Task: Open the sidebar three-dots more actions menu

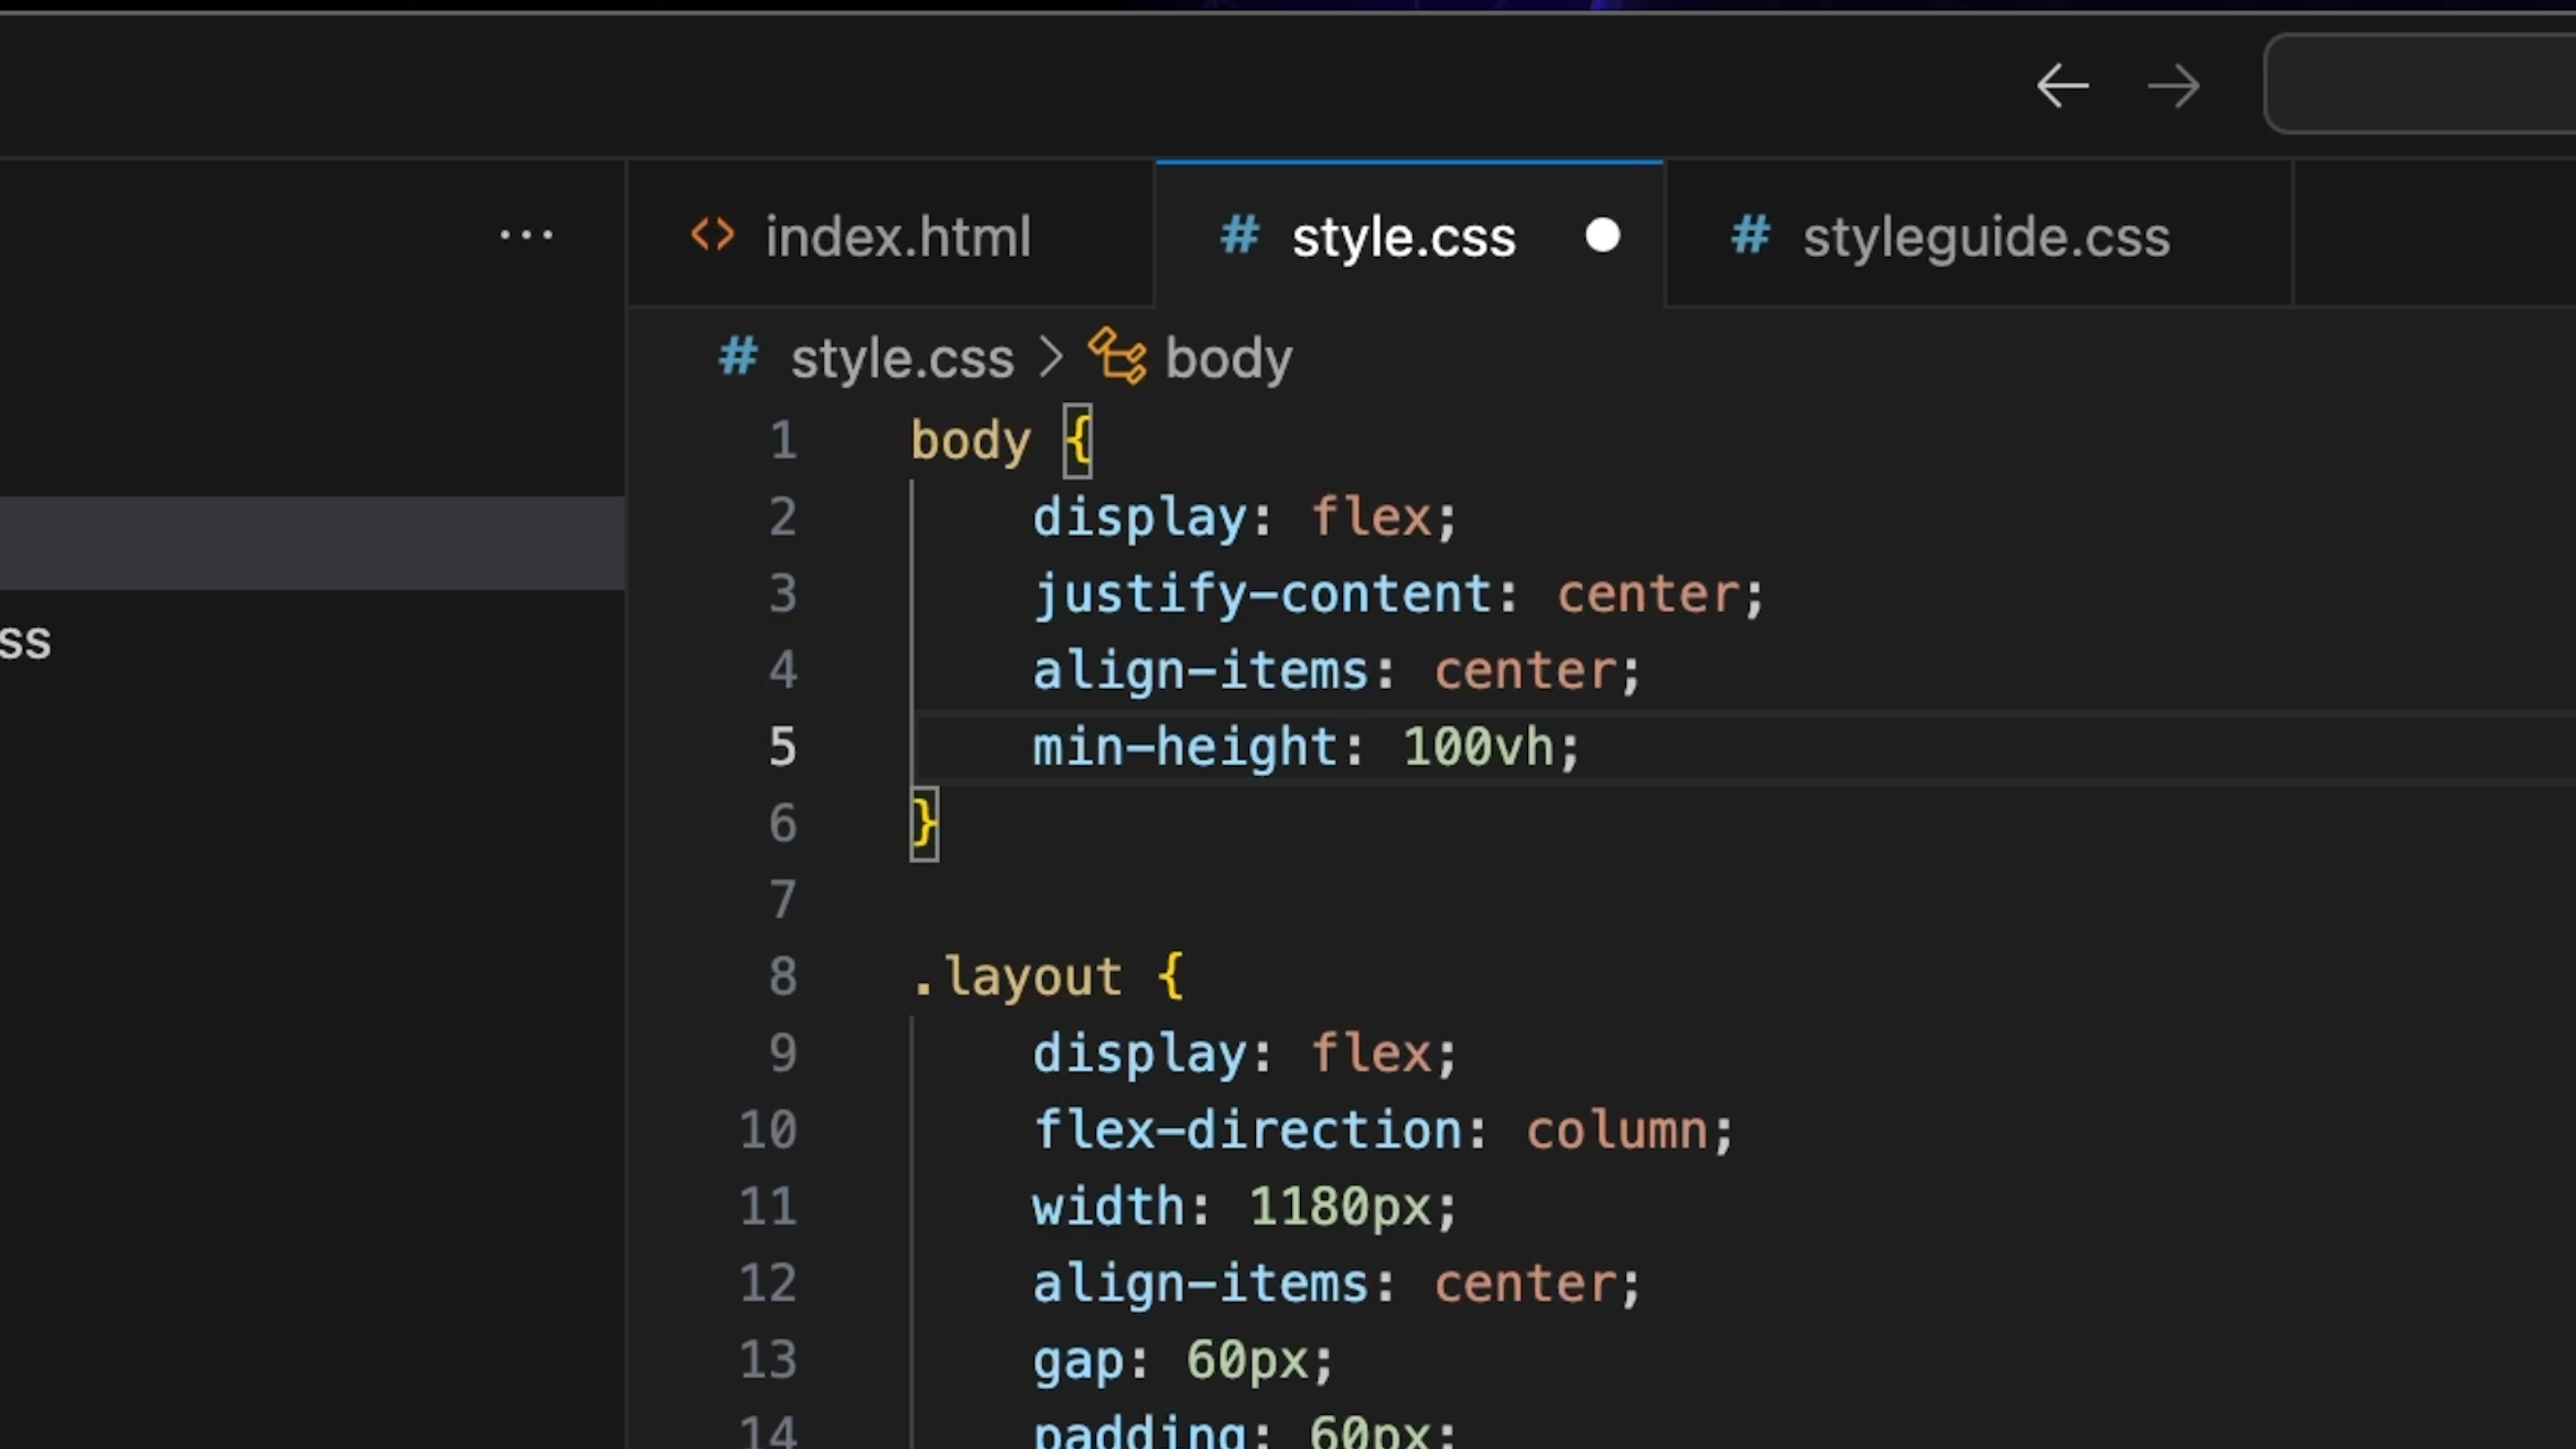Action: (x=526, y=236)
